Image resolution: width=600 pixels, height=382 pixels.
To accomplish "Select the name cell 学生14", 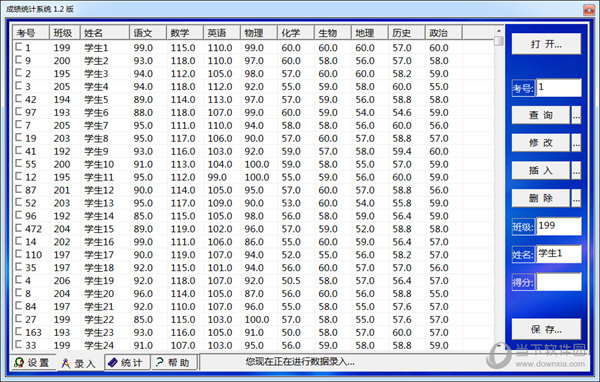I will pos(99,216).
